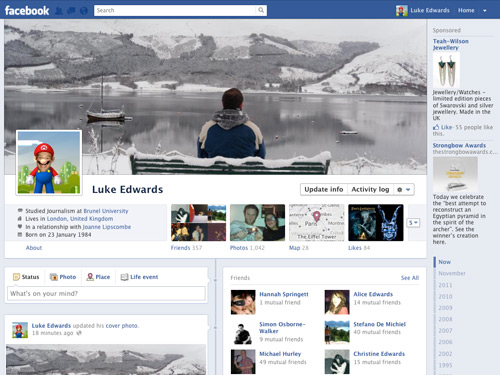The image size is (500, 375).
Task: Click Mario avatar in cover photo post
Action: click(x=20, y=330)
